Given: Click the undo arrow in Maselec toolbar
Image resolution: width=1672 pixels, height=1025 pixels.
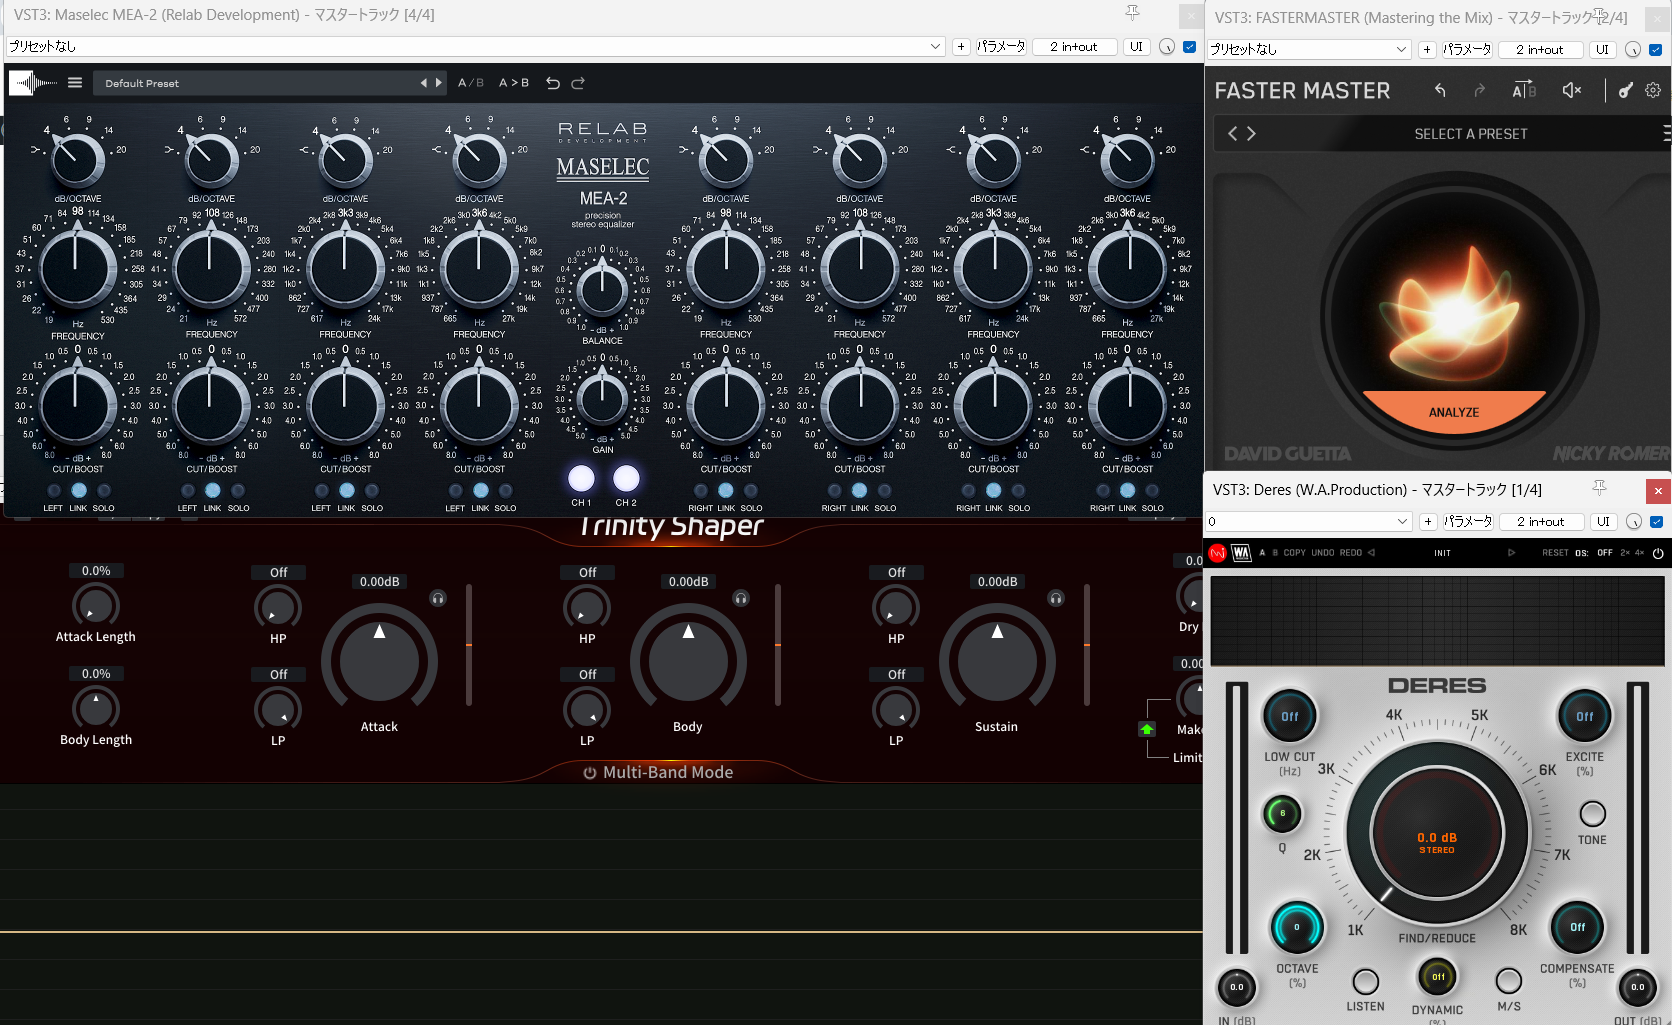Looking at the screenshot, I should (553, 83).
